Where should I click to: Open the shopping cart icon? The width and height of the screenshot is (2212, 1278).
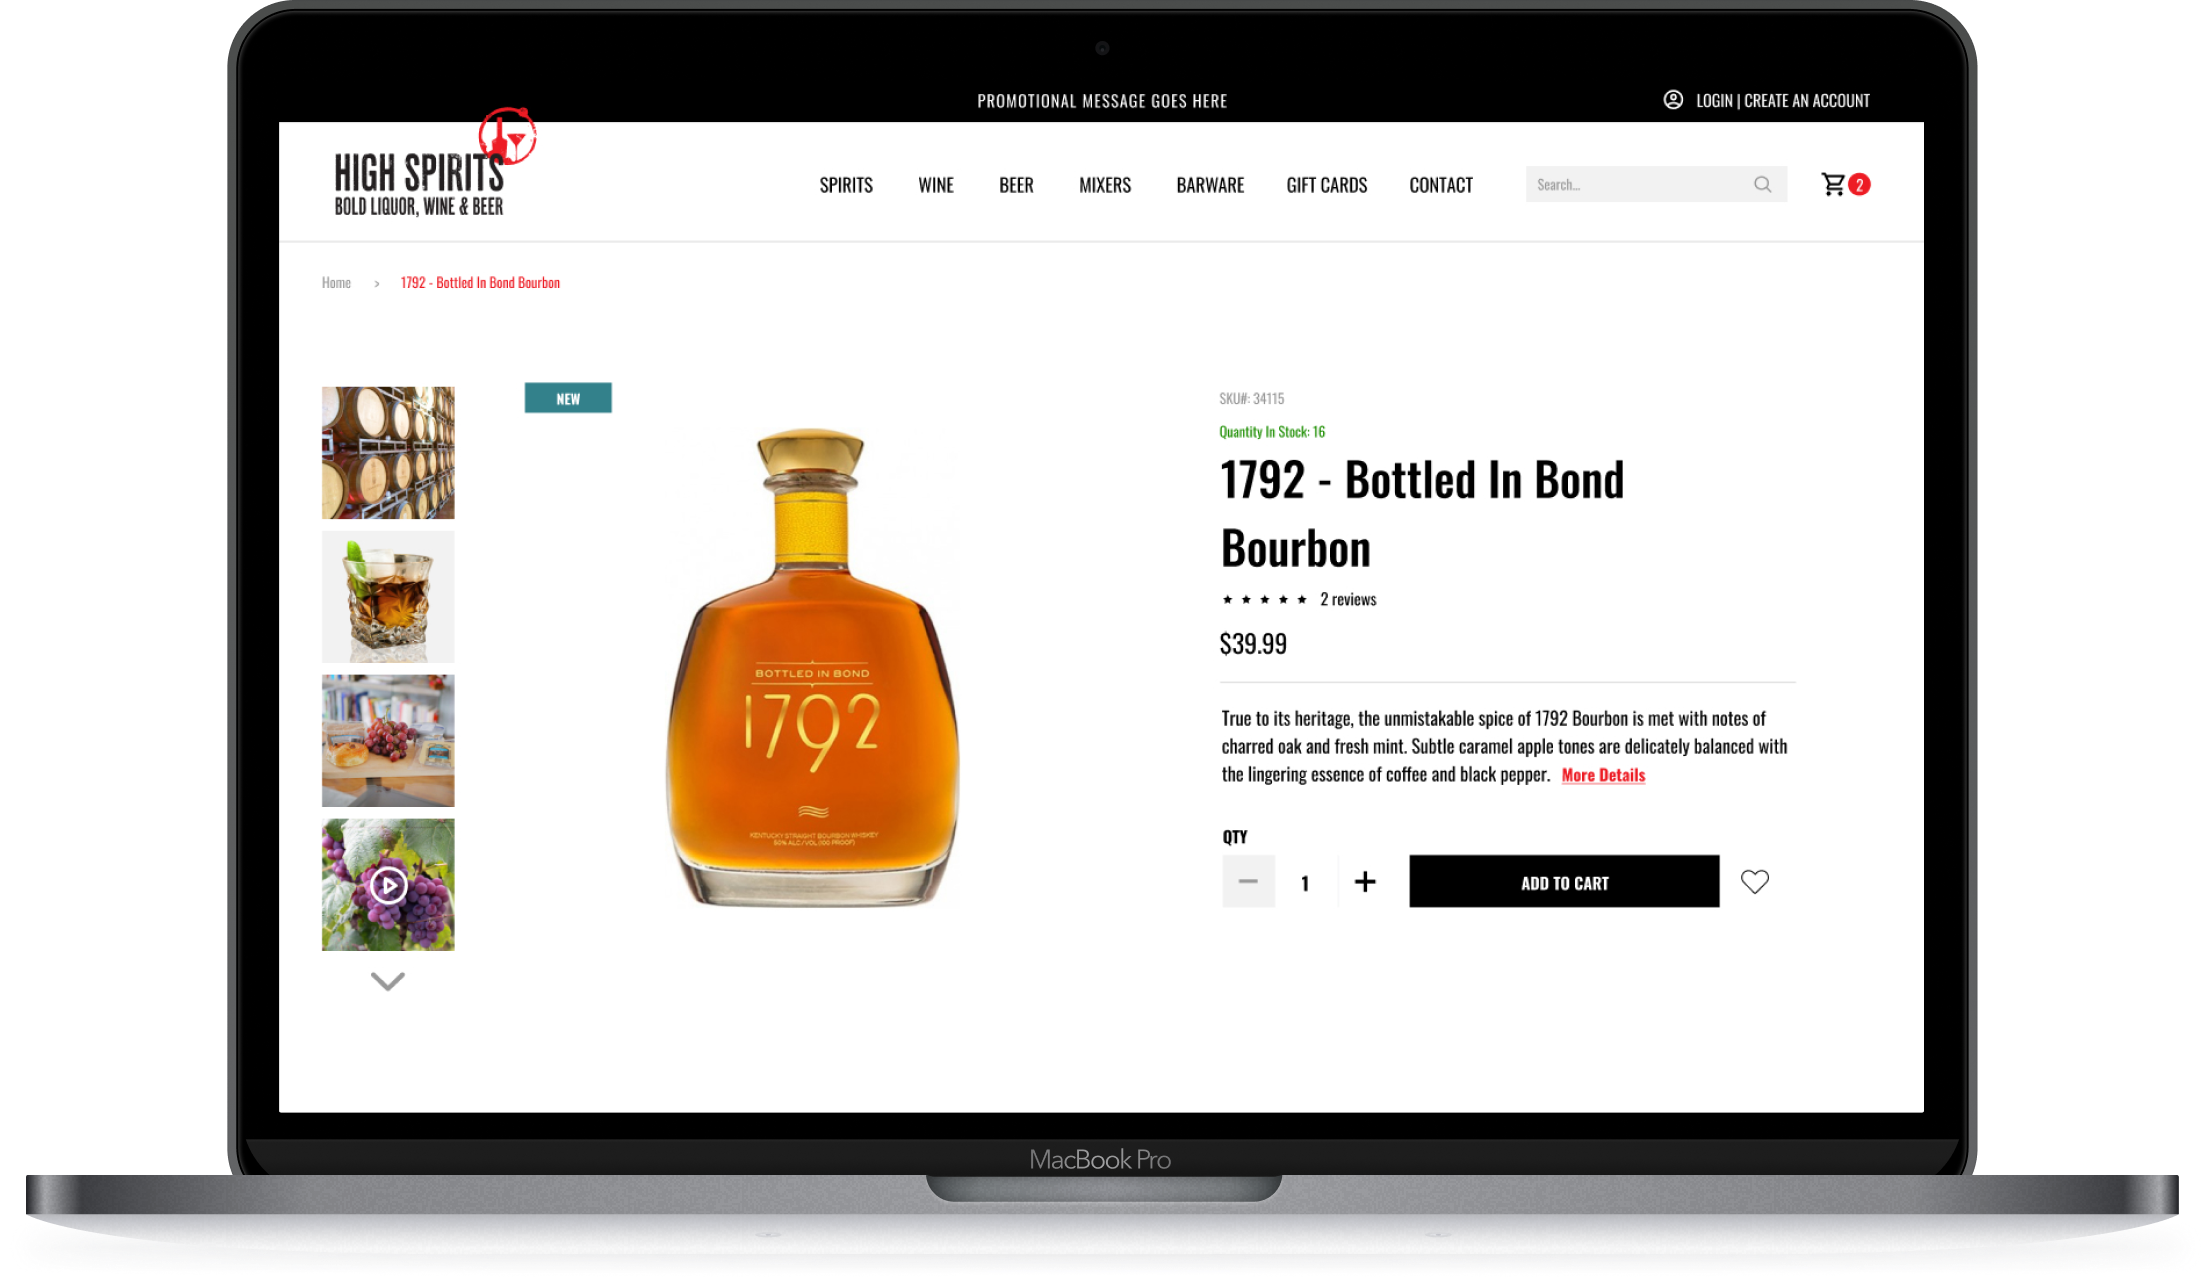click(x=1833, y=185)
